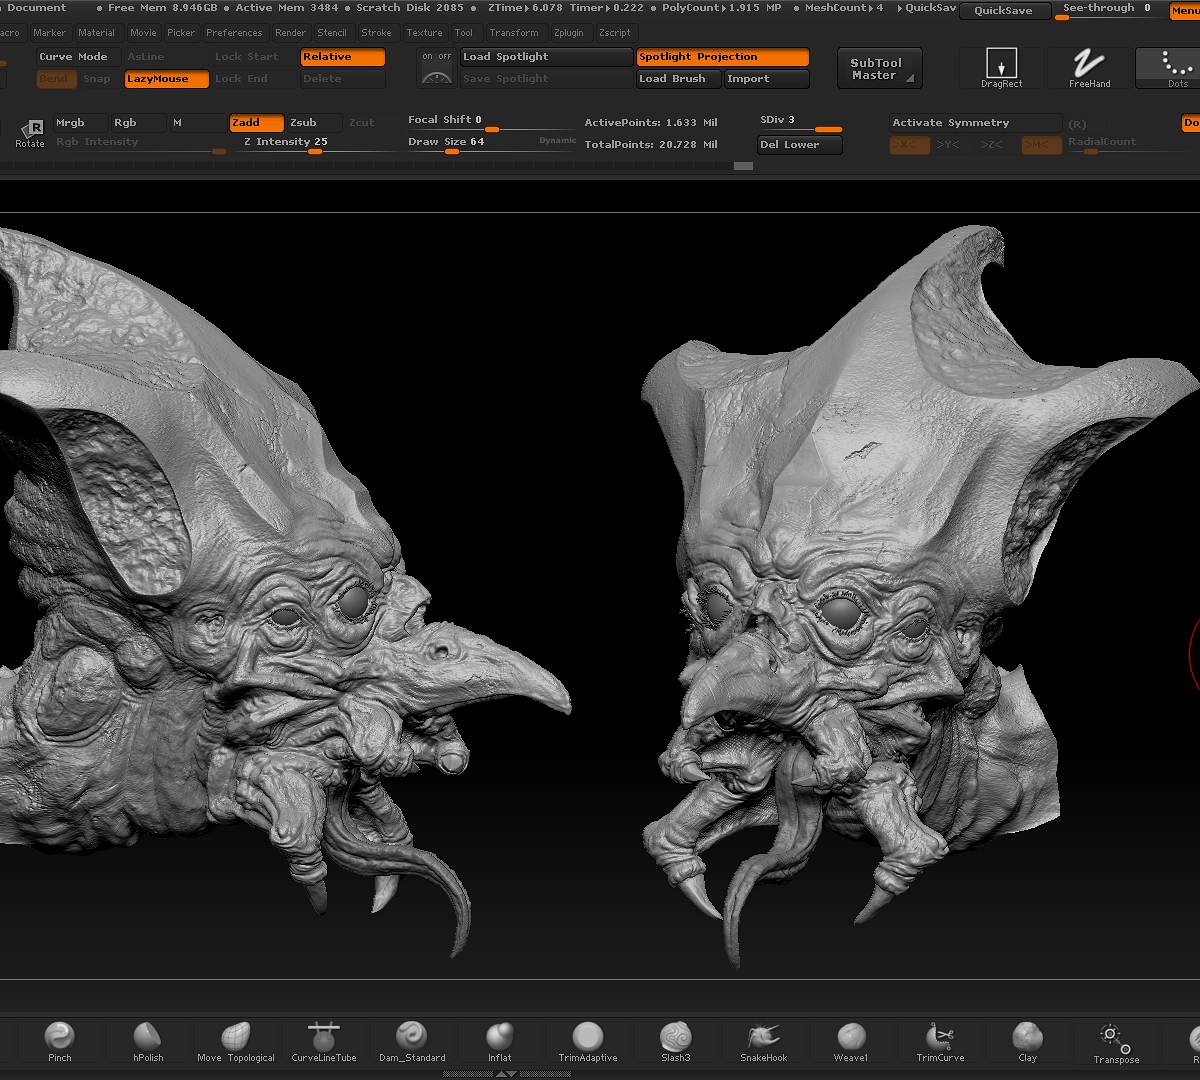Viewport: 1200px width, 1080px height.
Task: Expand the brush shelf arrows at bottom
Action: click(x=506, y=1074)
